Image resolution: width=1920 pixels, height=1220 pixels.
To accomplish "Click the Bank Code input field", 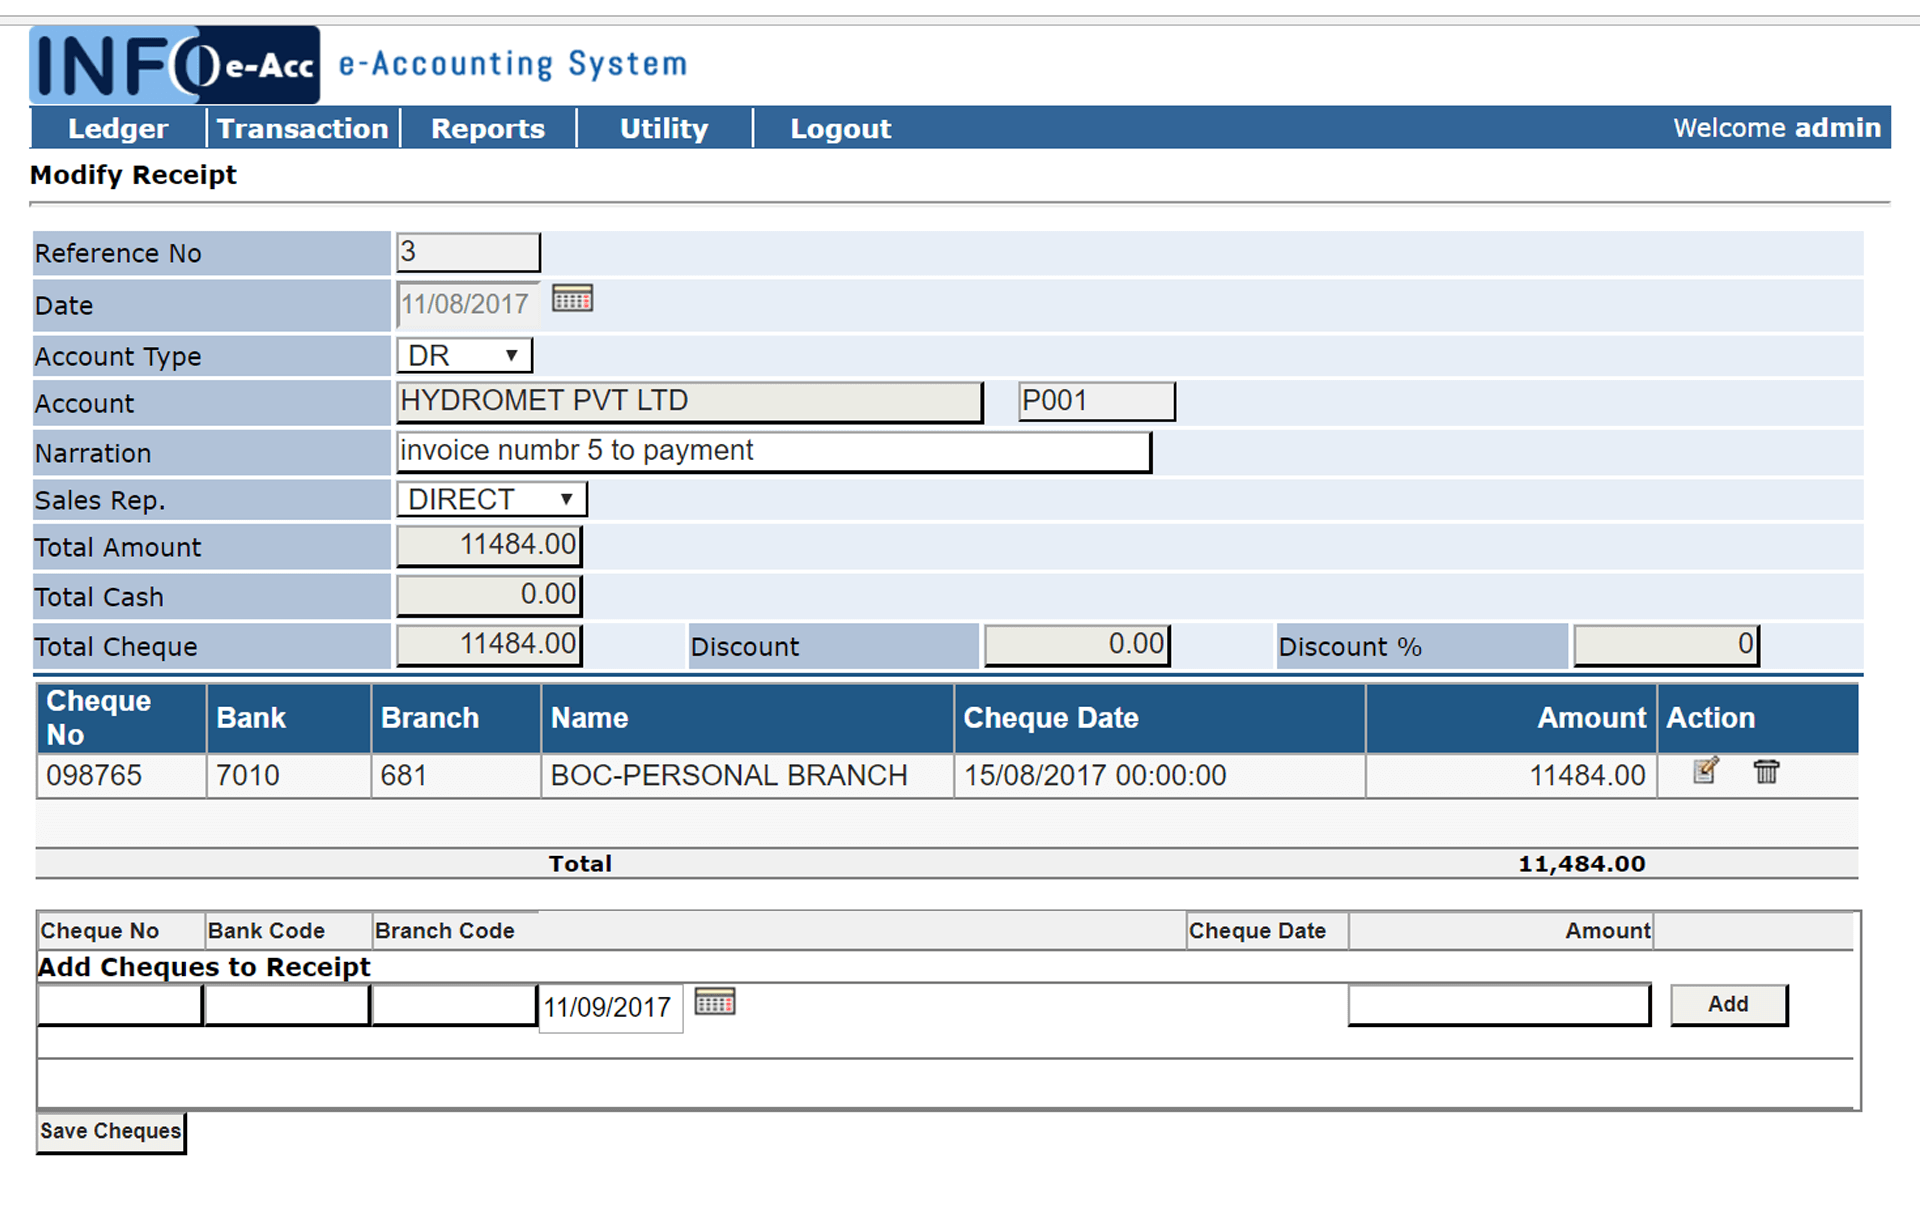I will 287,1005.
